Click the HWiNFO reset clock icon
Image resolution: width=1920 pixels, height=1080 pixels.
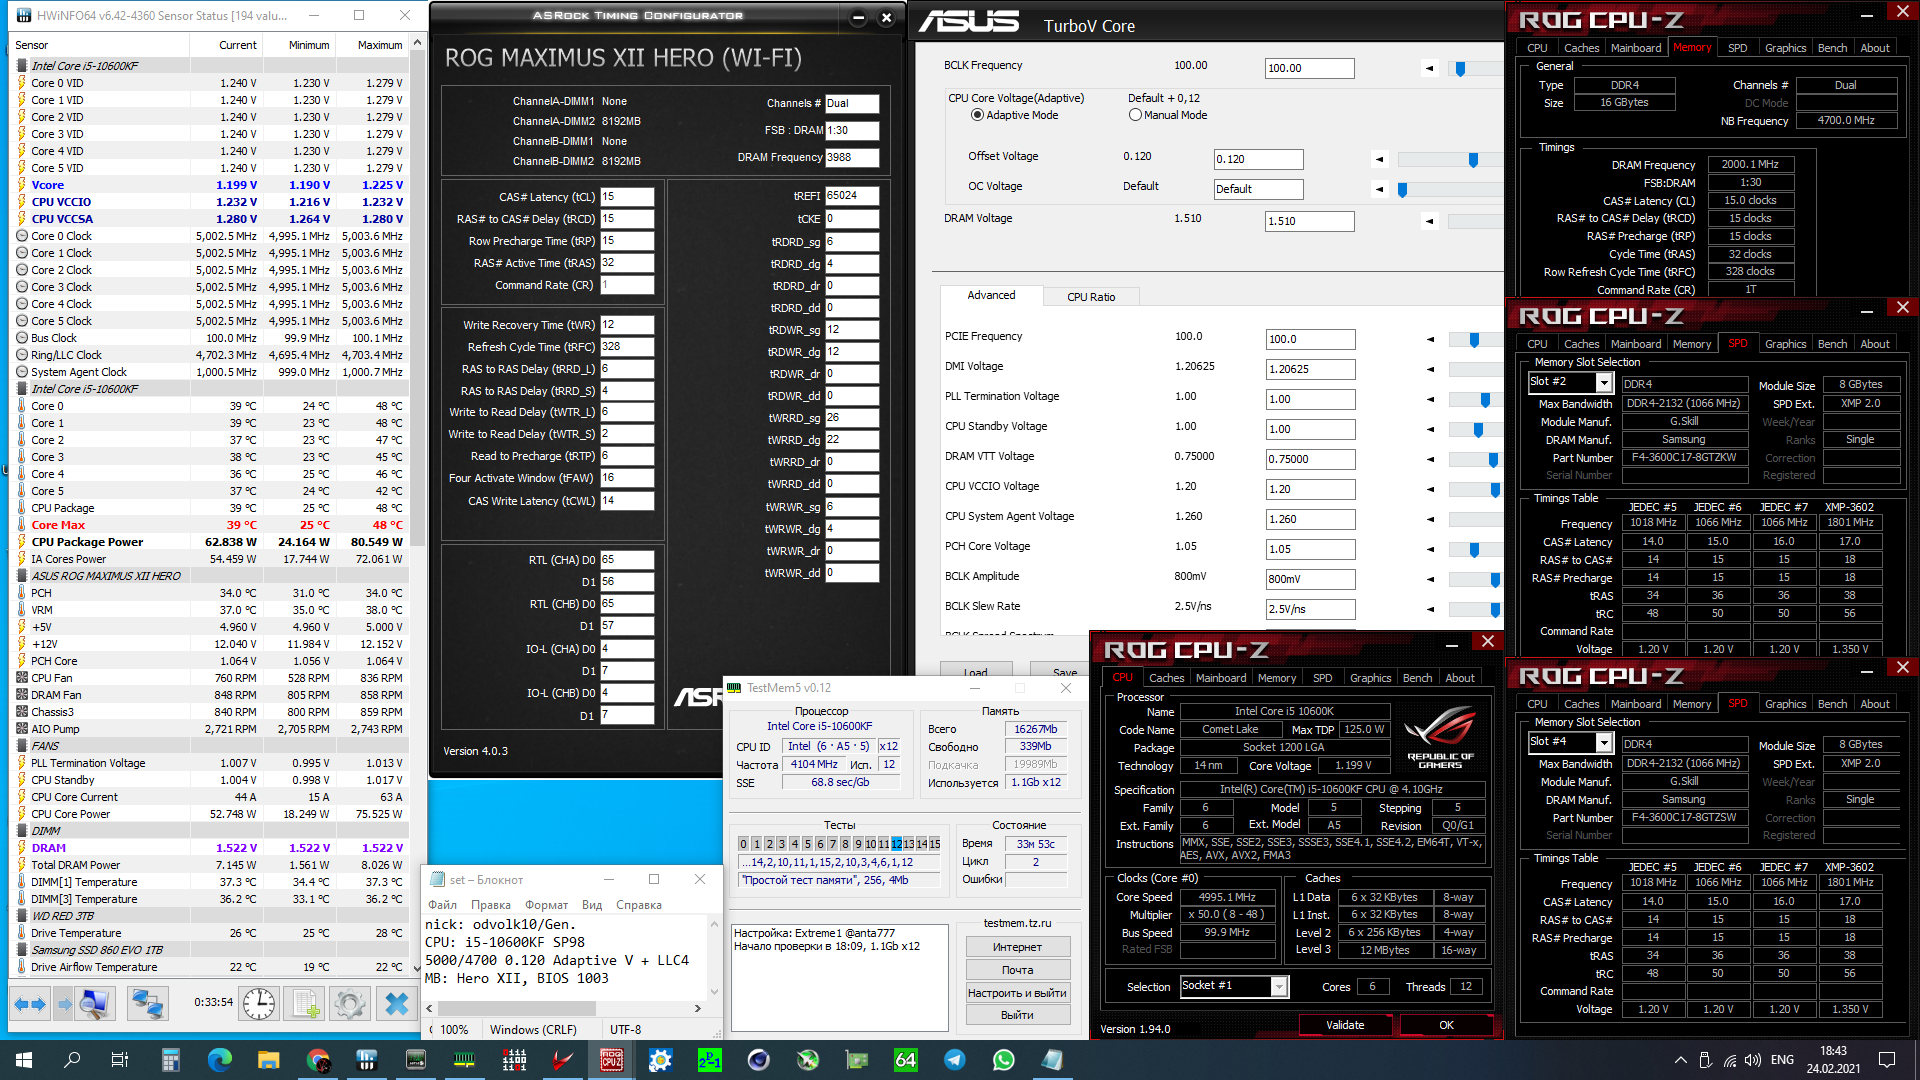point(259,1003)
